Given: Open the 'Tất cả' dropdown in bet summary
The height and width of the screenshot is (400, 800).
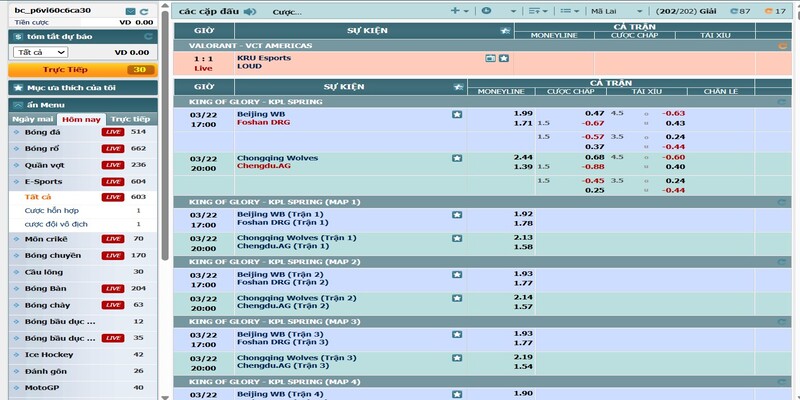Looking at the screenshot, I should pyautogui.click(x=38, y=52).
